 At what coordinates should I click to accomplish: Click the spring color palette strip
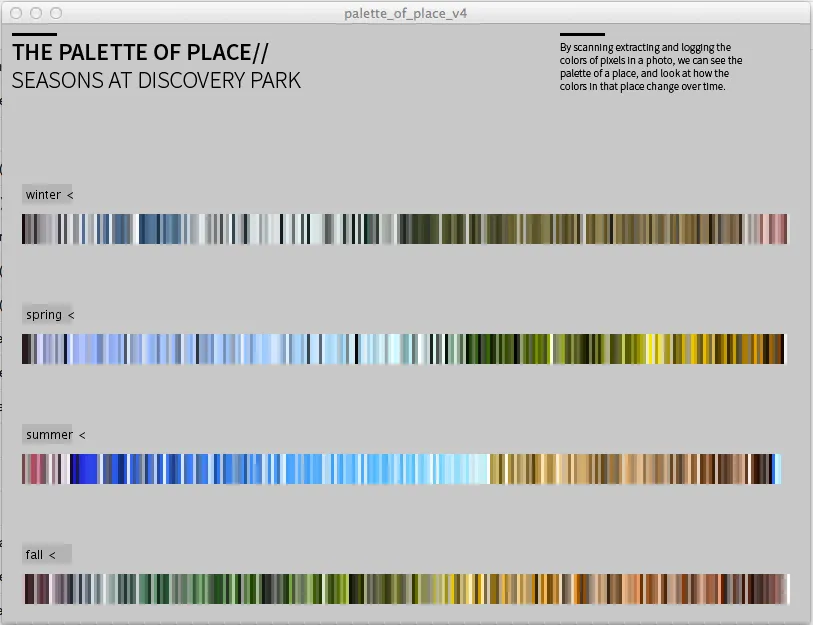403,349
